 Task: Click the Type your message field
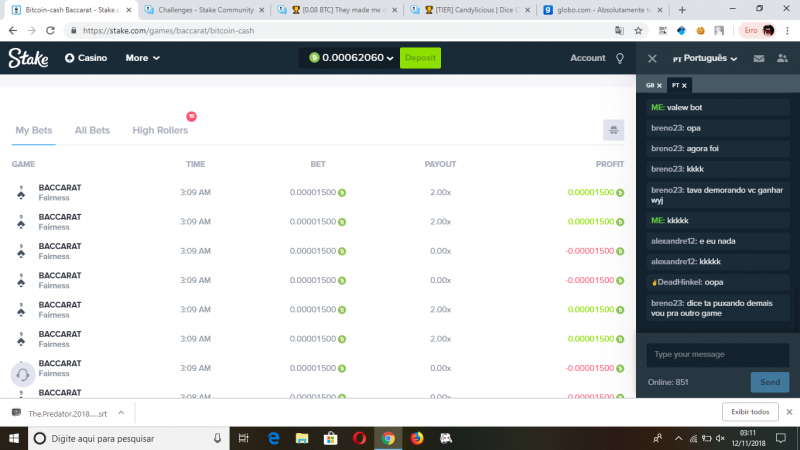717,355
